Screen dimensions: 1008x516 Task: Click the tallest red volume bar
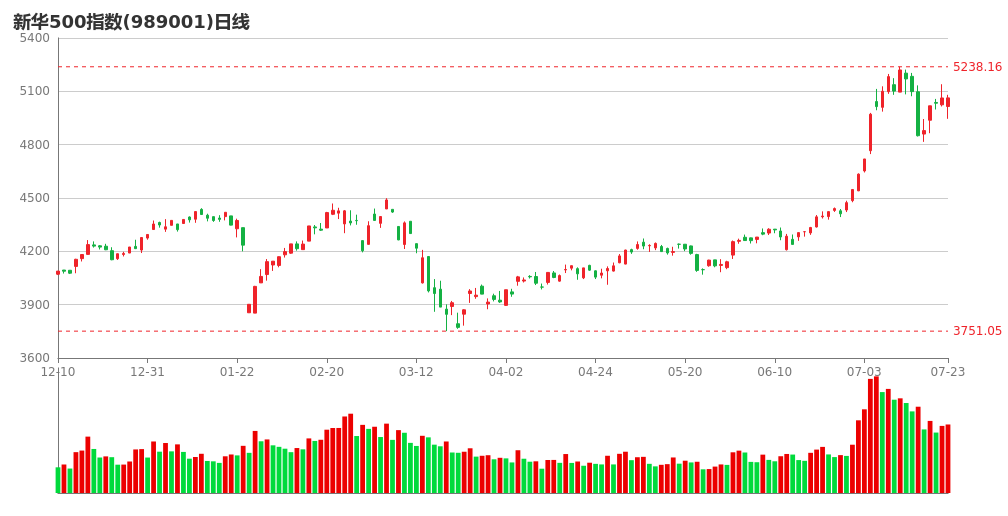(876, 435)
